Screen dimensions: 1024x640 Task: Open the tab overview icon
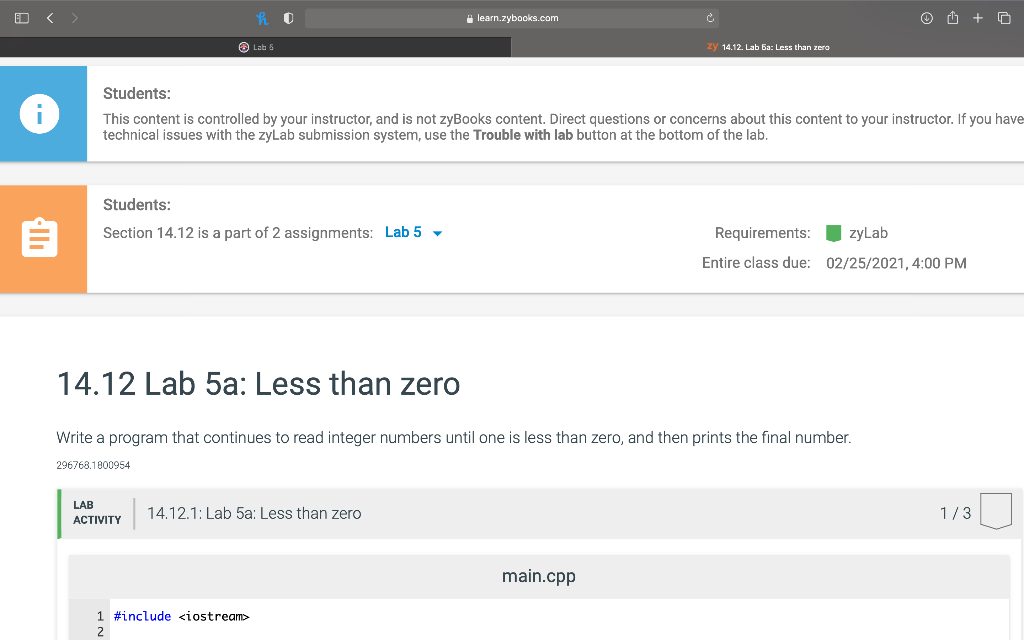(x=1005, y=17)
